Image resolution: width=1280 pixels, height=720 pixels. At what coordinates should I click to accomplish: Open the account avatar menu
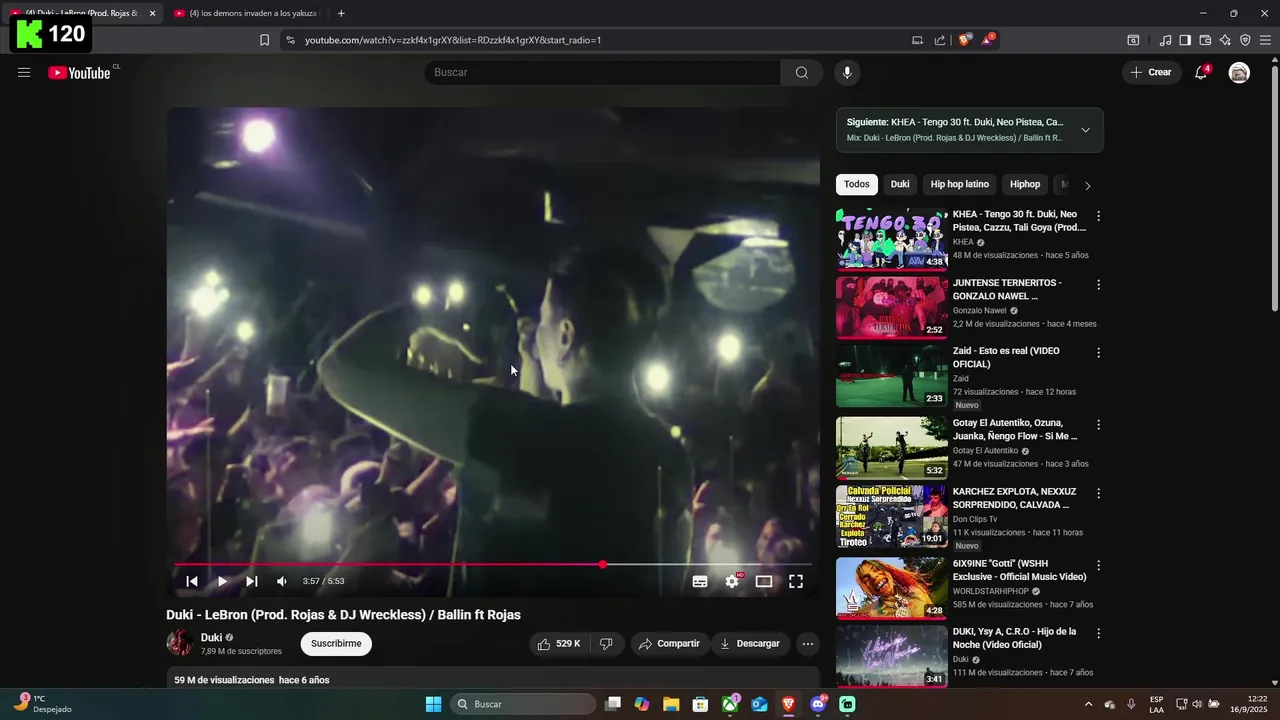[1239, 72]
